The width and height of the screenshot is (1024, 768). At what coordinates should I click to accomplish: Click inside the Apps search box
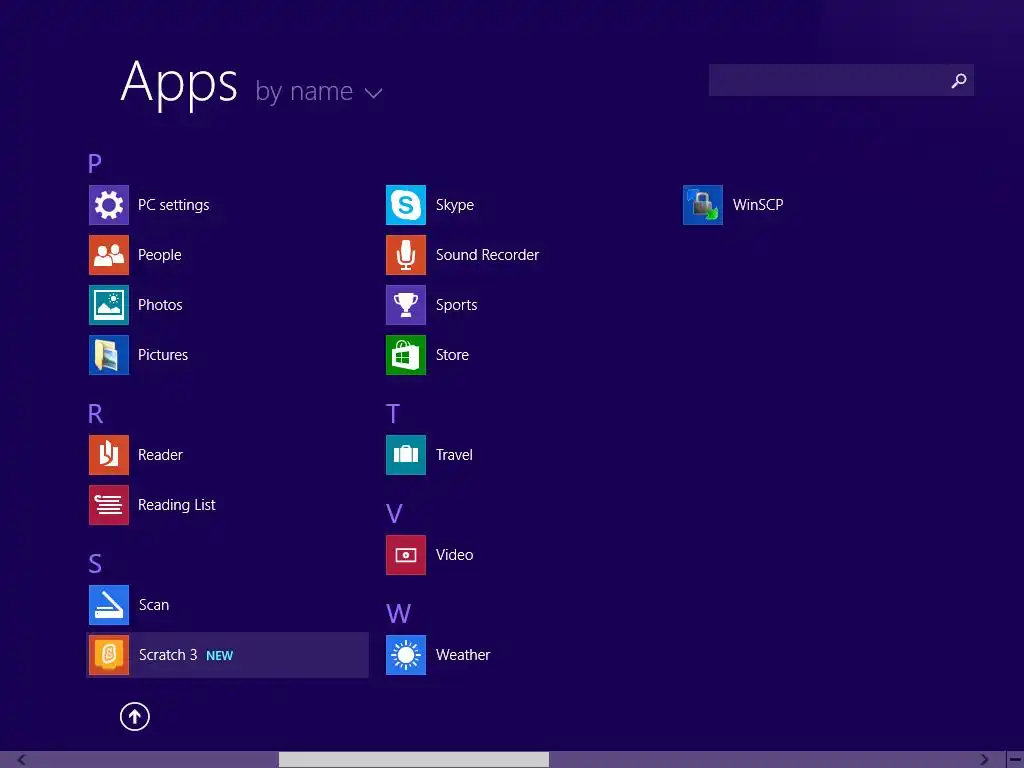(841, 80)
